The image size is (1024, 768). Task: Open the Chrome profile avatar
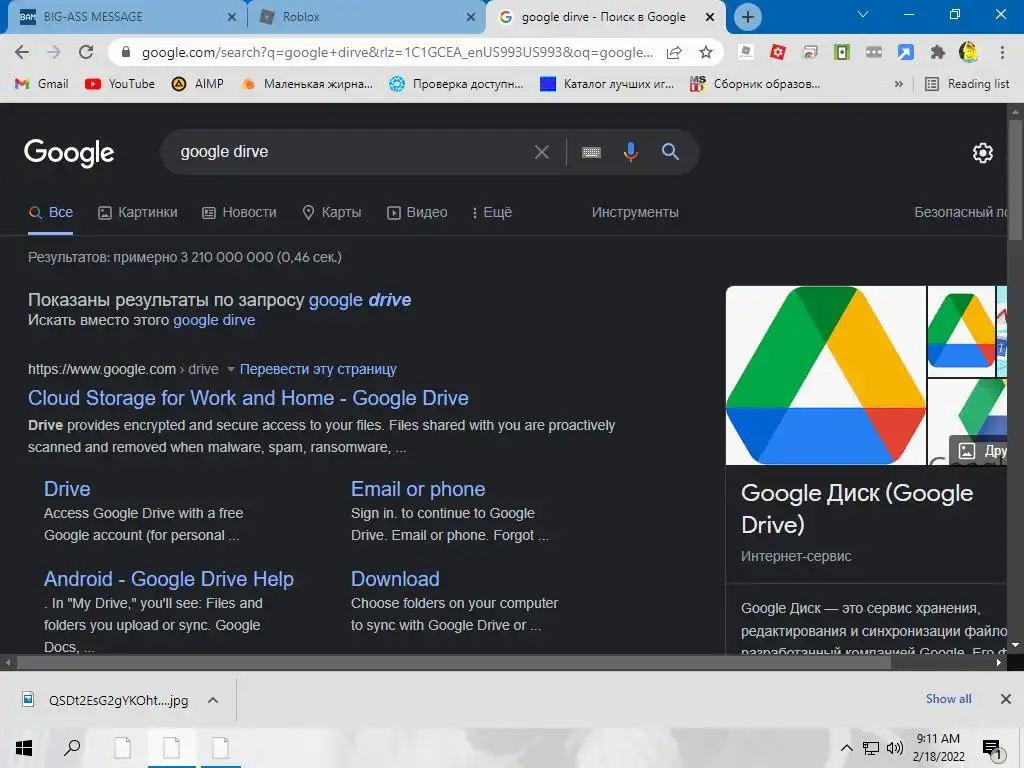pos(968,52)
